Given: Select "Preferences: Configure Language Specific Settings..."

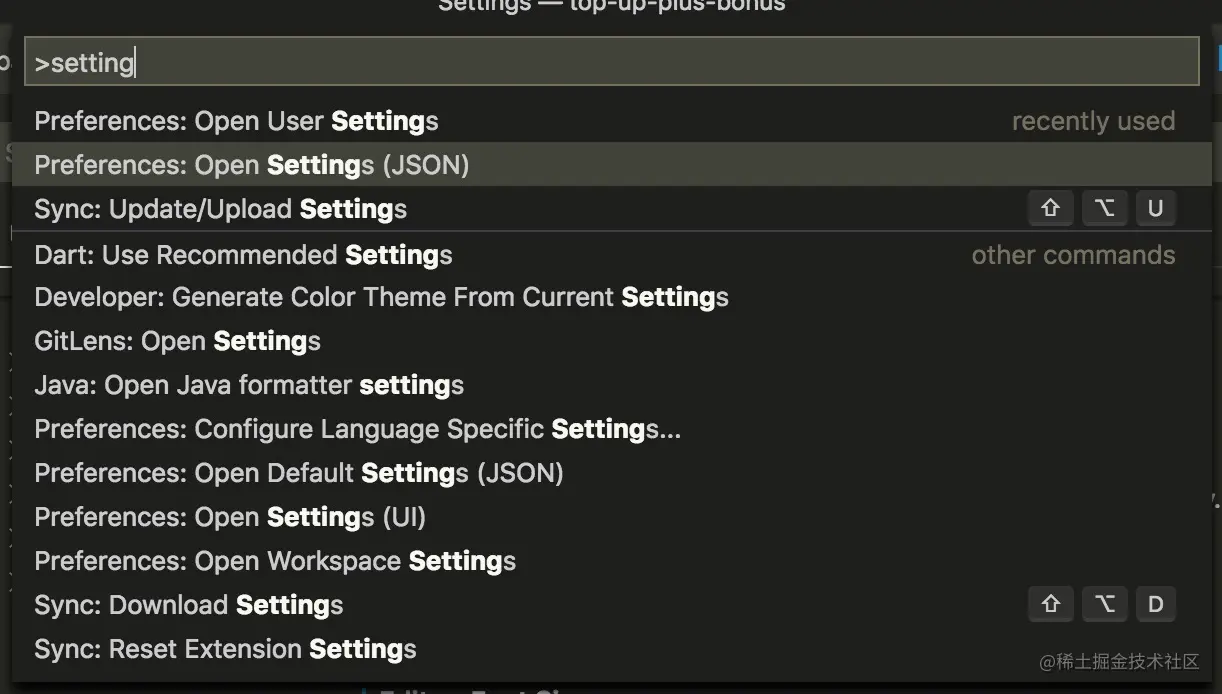Looking at the screenshot, I should point(357,428).
